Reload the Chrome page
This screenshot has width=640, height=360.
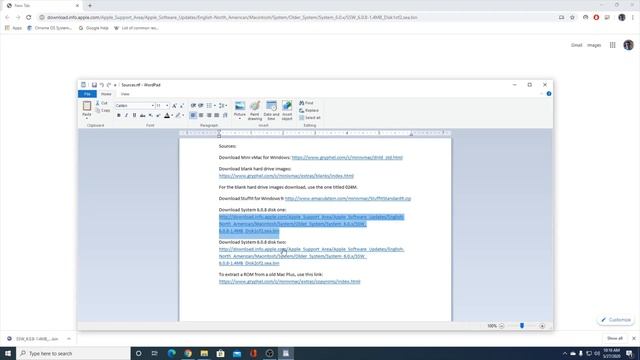click(29, 18)
